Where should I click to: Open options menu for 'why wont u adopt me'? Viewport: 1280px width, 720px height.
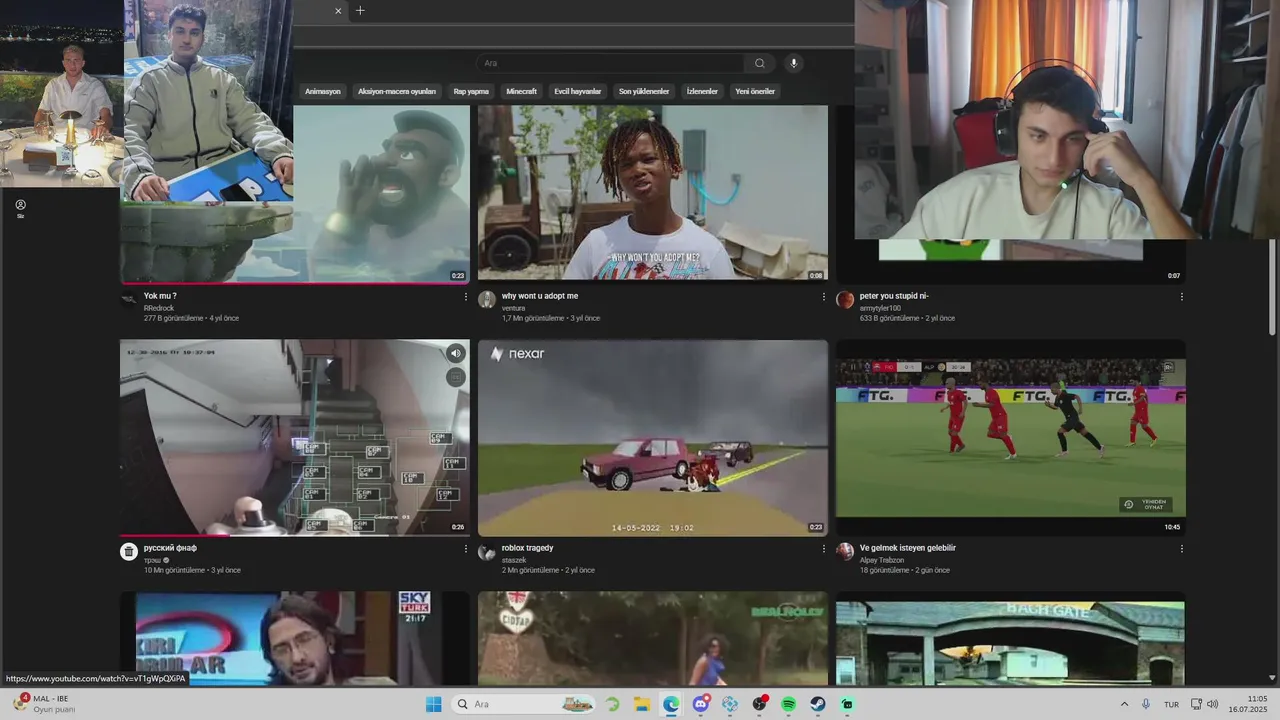[x=823, y=297]
